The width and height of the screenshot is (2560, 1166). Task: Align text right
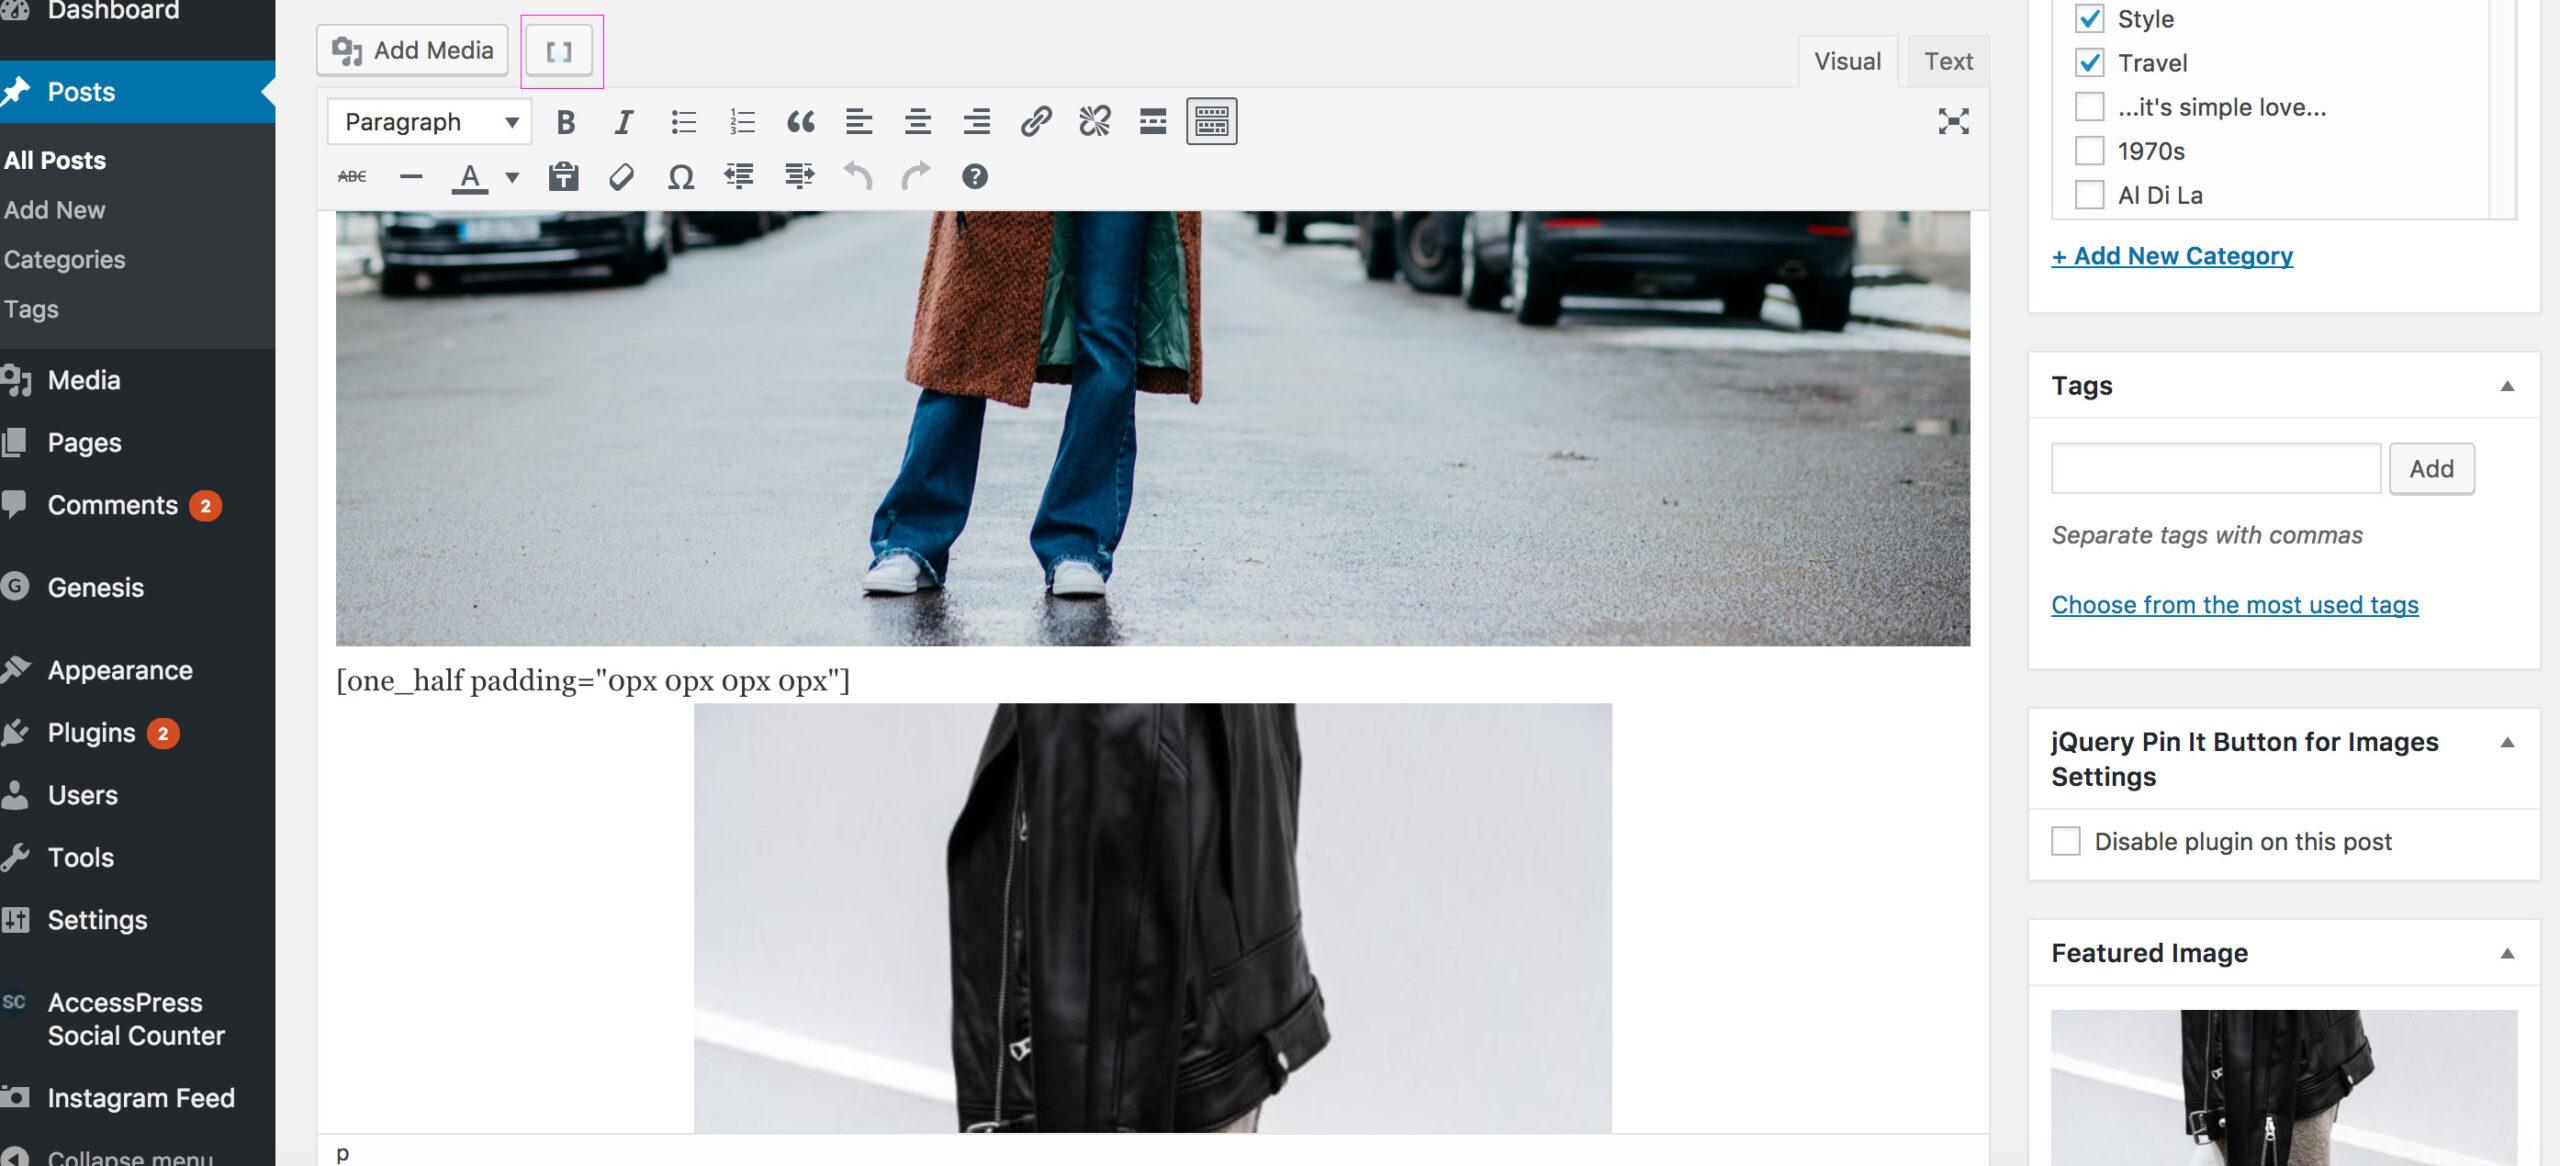[977, 122]
